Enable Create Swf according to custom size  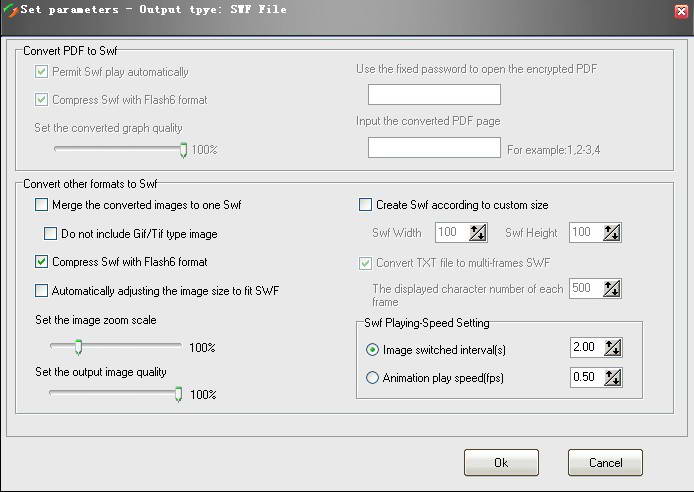coord(366,205)
